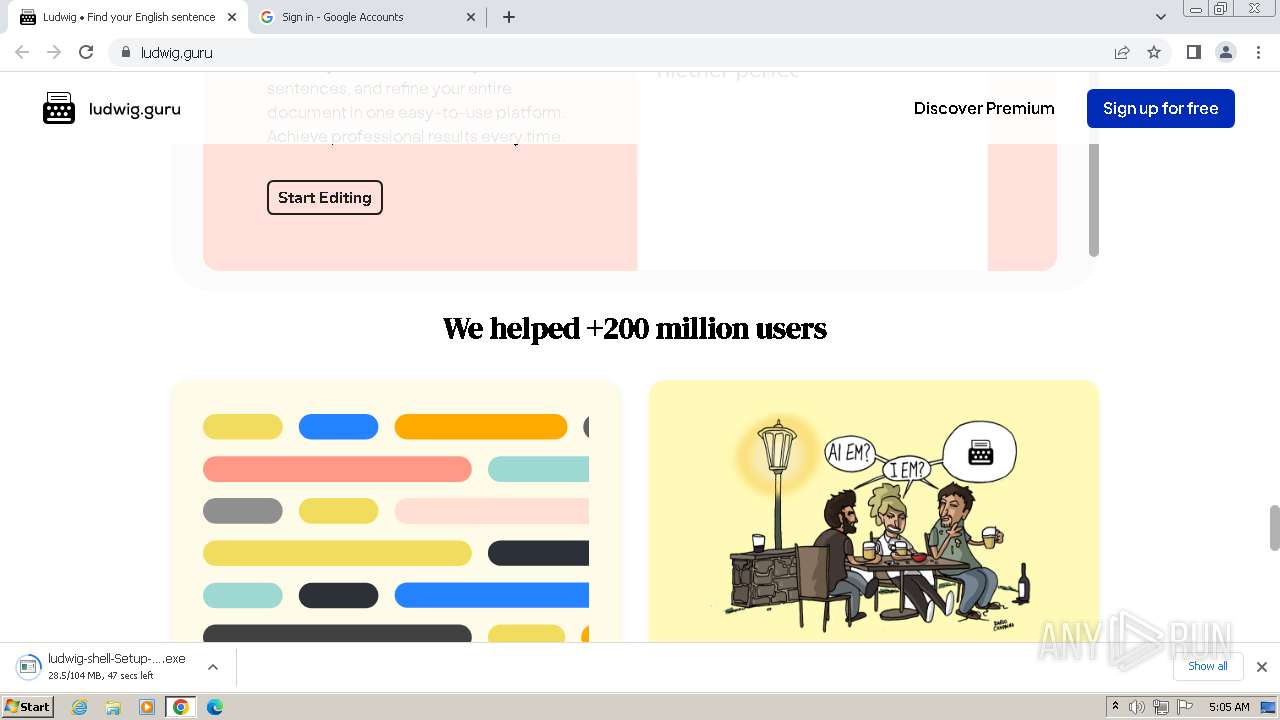This screenshot has width=1280, height=720.
Task: Open the Windows Start menu
Action: coord(28,706)
